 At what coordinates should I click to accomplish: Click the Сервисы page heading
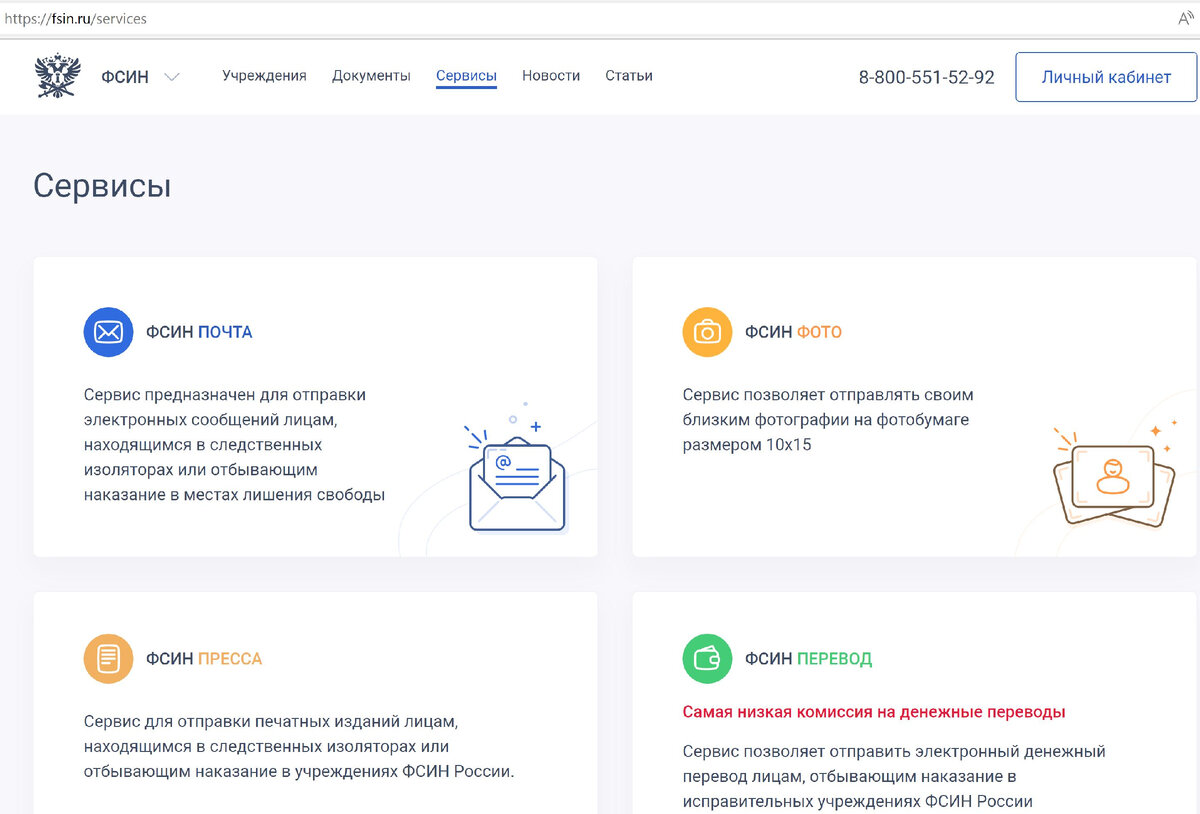point(102,186)
